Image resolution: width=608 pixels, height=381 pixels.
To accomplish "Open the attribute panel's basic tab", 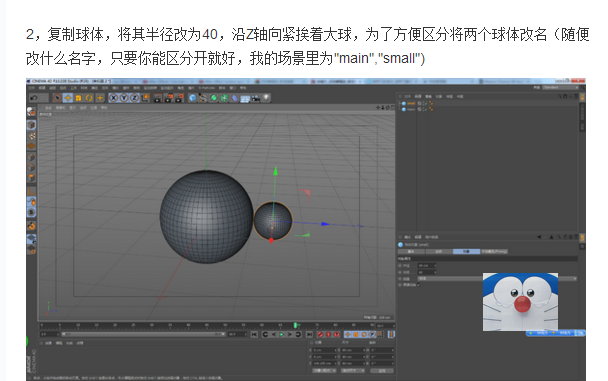I will coord(411,252).
